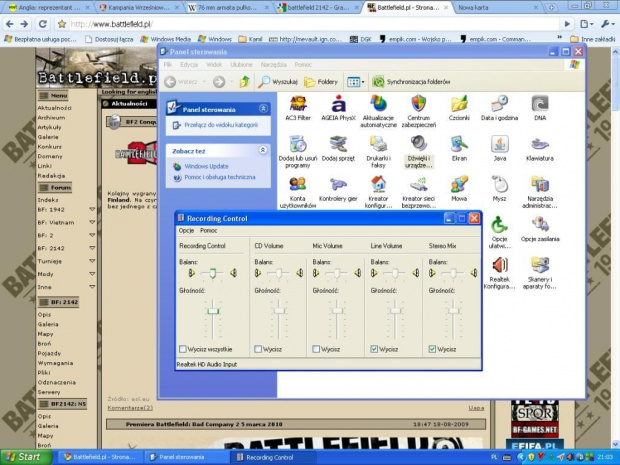620x465 pixels.
Task: Uncheck Wycisz under Stereo Mix
Action: pos(432,349)
